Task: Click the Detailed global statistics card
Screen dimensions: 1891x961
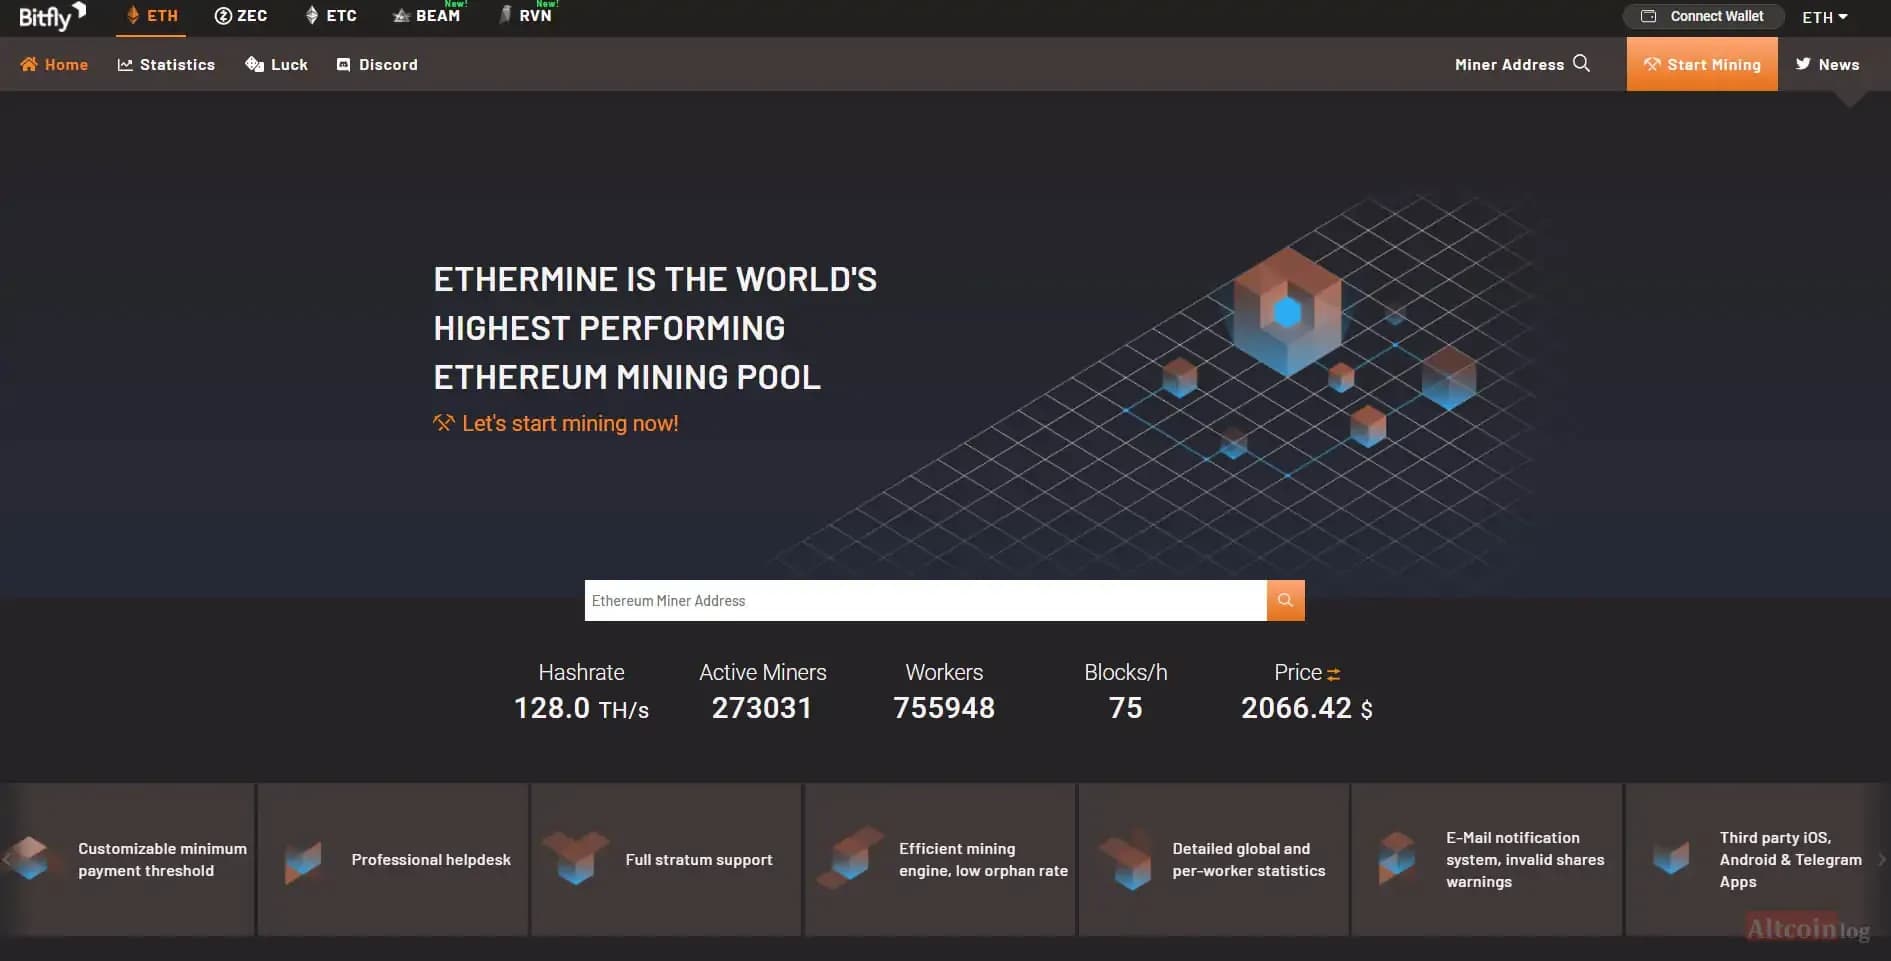Action: coord(1214,859)
